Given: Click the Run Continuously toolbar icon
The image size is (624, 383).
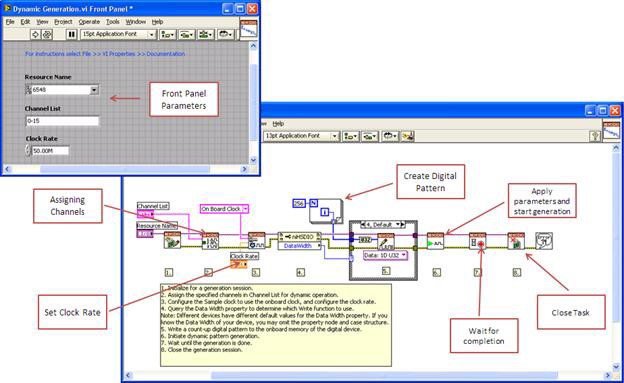Looking at the screenshot, I should click(47, 35).
